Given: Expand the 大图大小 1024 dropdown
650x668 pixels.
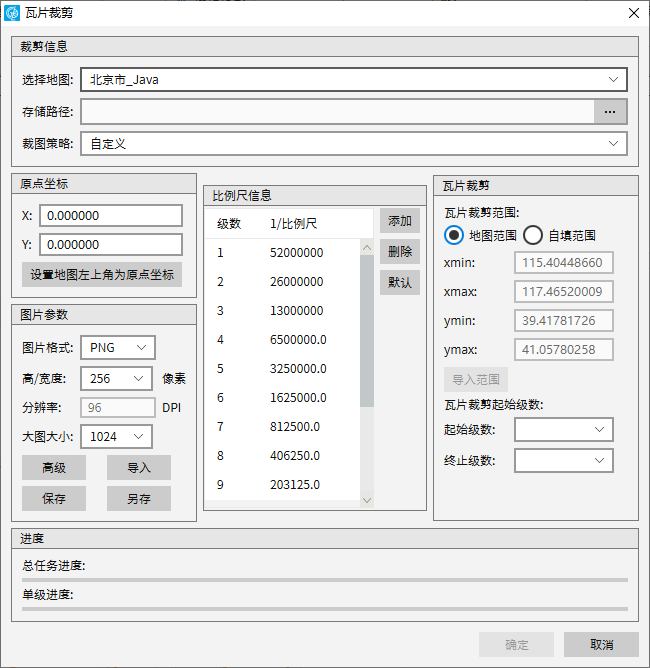Looking at the screenshot, I should pos(115,436).
